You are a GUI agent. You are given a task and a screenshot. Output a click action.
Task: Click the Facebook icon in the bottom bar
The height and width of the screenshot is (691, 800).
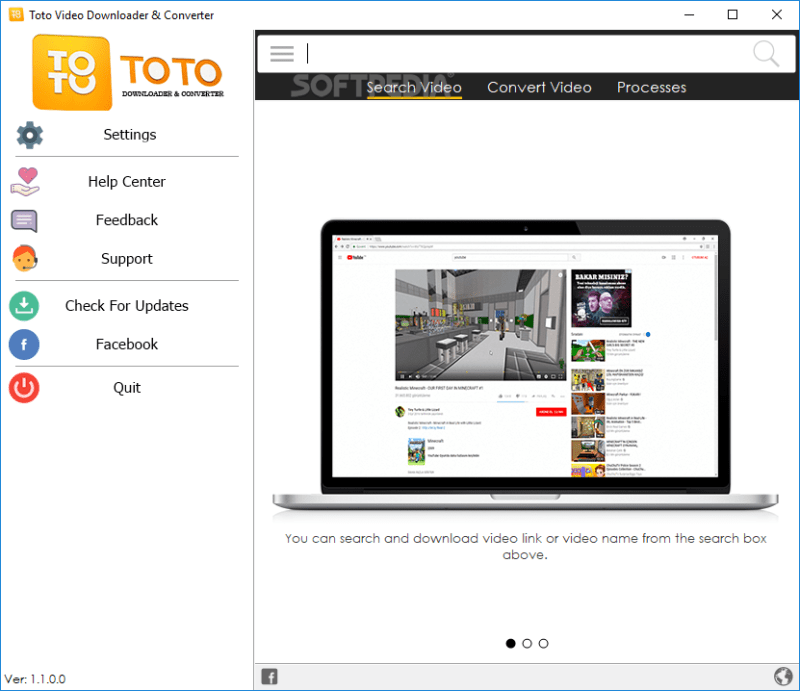point(269,677)
